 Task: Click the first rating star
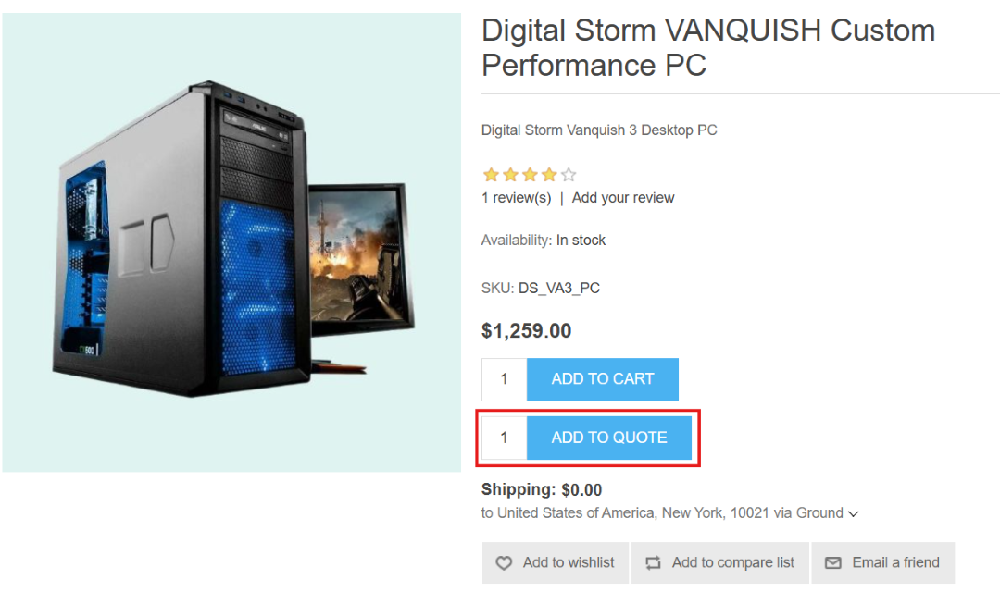coord(490,174)
